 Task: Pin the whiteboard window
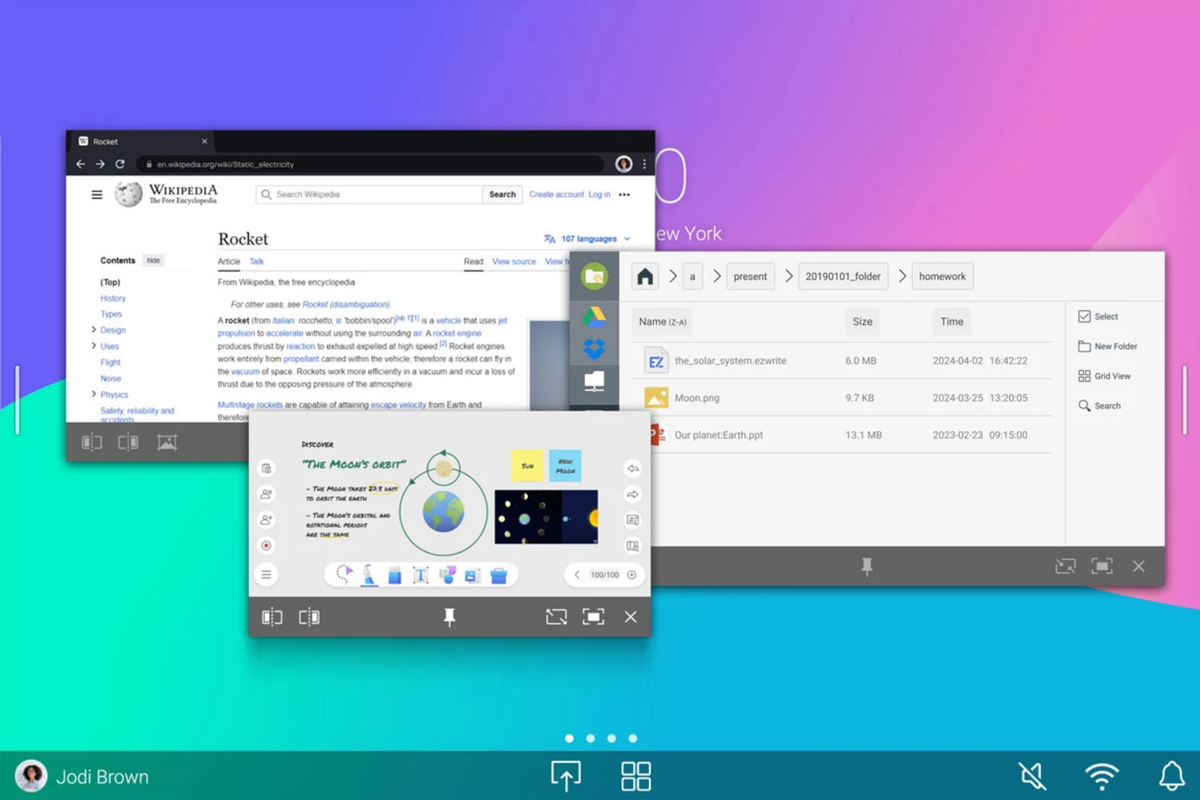[450, 617]
